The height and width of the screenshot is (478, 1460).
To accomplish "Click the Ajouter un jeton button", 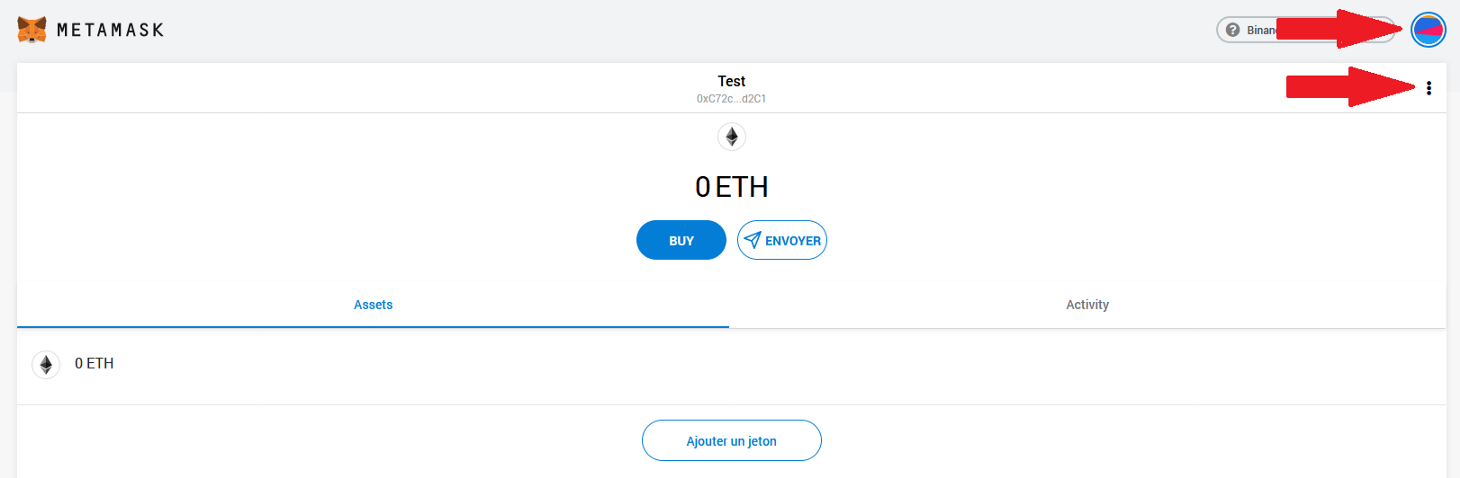I will pyautogui.click(x=731, y=440).
